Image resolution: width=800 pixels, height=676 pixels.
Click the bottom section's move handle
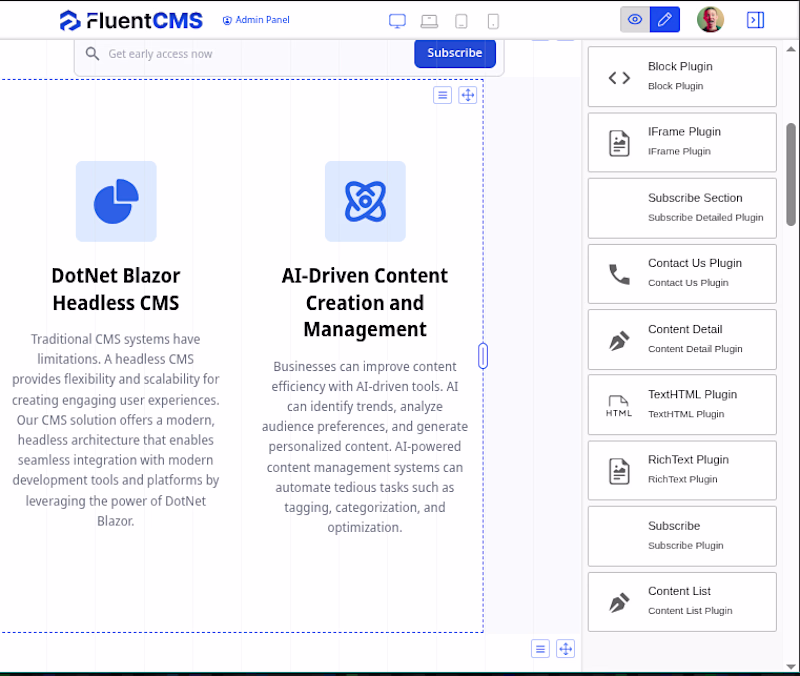coord(565,649)
